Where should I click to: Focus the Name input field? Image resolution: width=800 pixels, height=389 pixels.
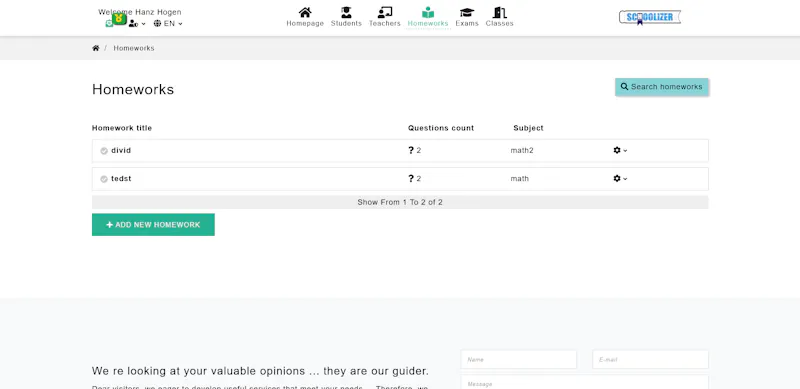[x=518, y=359]
